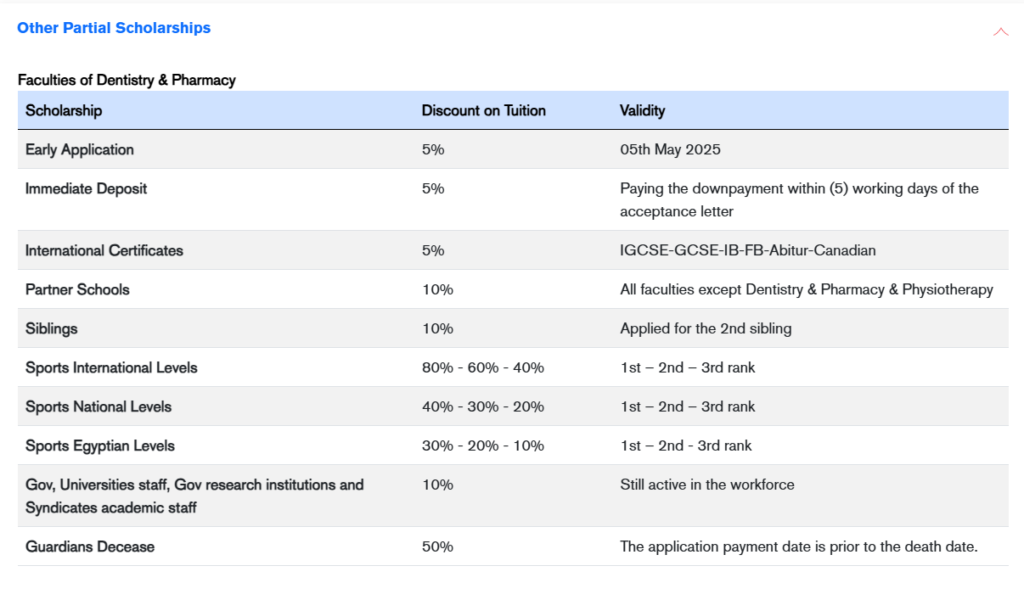Select the Guardians Decease scholarship row
Screen dimensions: 1024x594
pos(90,547)
